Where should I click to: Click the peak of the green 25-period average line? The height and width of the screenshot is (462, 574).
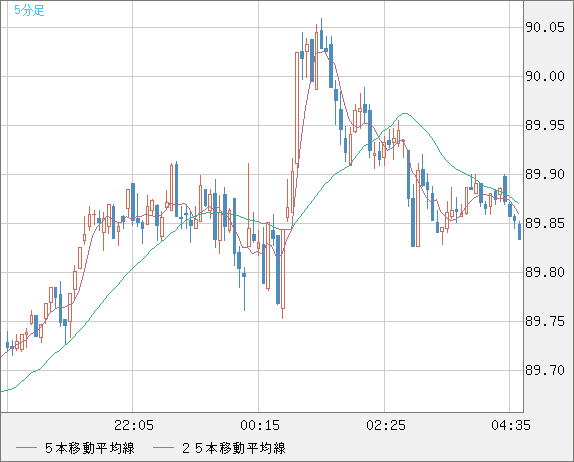pyautogui.click(x=405, y=113)
